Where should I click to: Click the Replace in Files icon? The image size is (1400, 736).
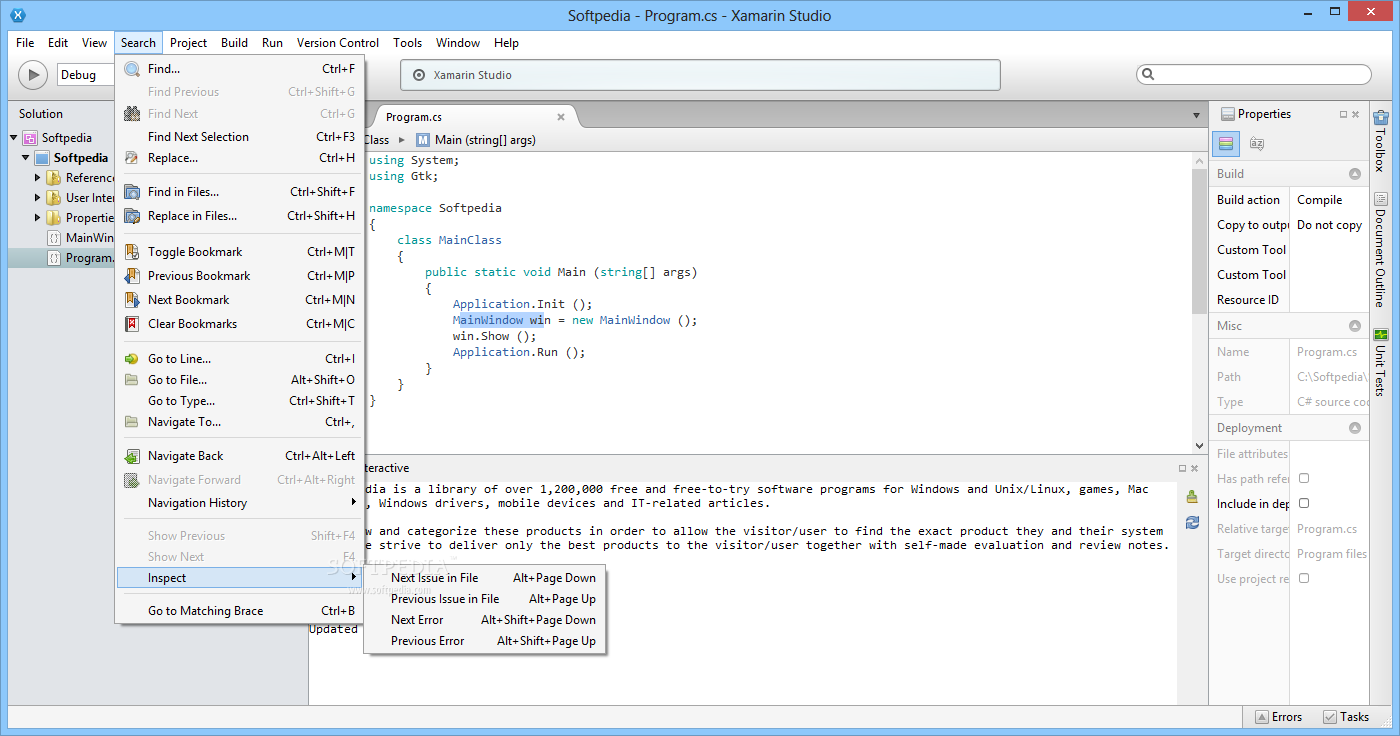[x=131, y=216]
